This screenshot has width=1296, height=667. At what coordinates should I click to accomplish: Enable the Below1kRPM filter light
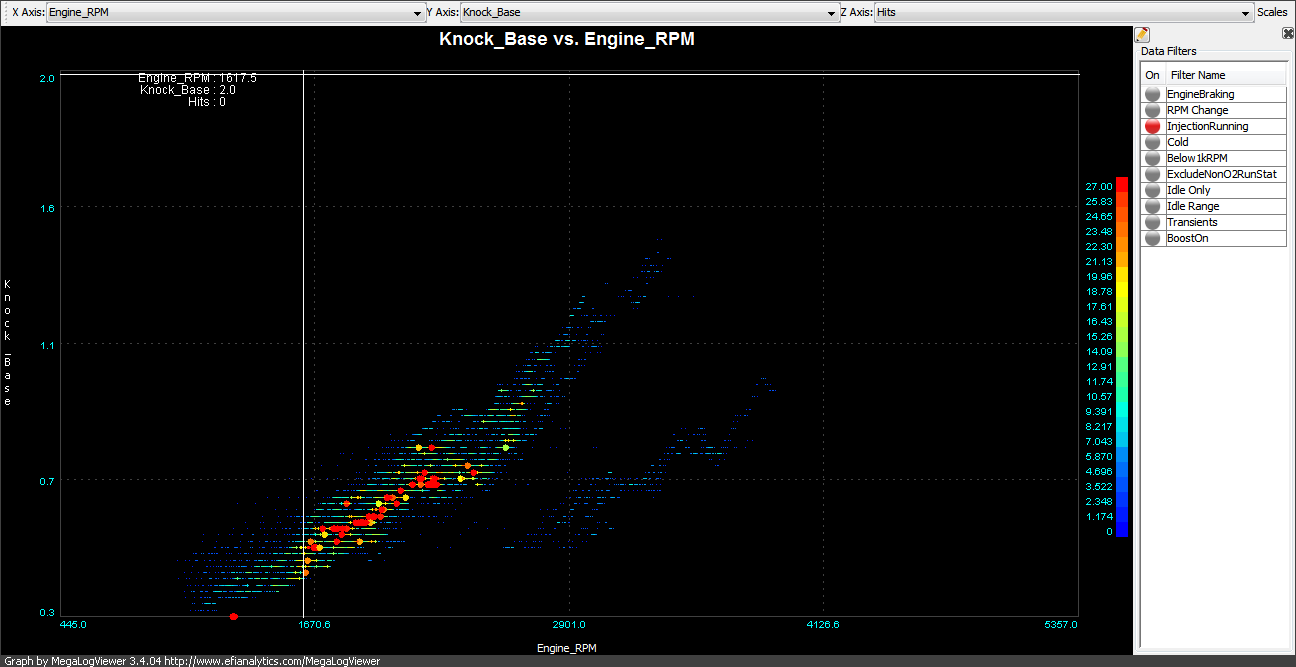1153,159
